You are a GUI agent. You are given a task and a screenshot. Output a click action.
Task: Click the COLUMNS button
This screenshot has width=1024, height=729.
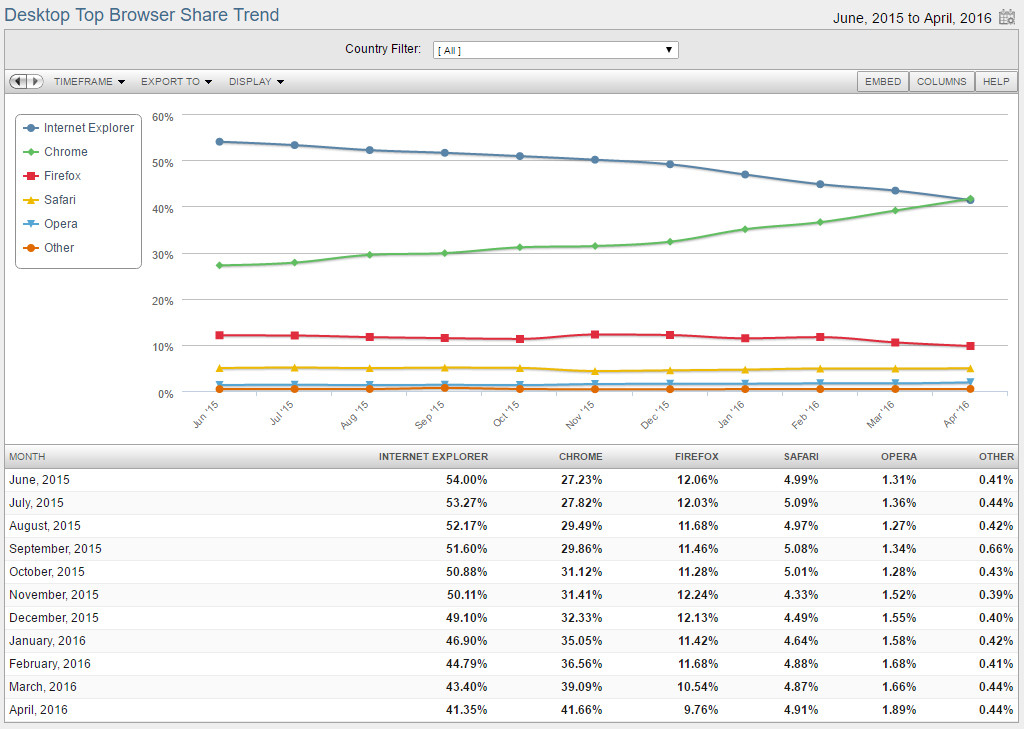[941, 81]
